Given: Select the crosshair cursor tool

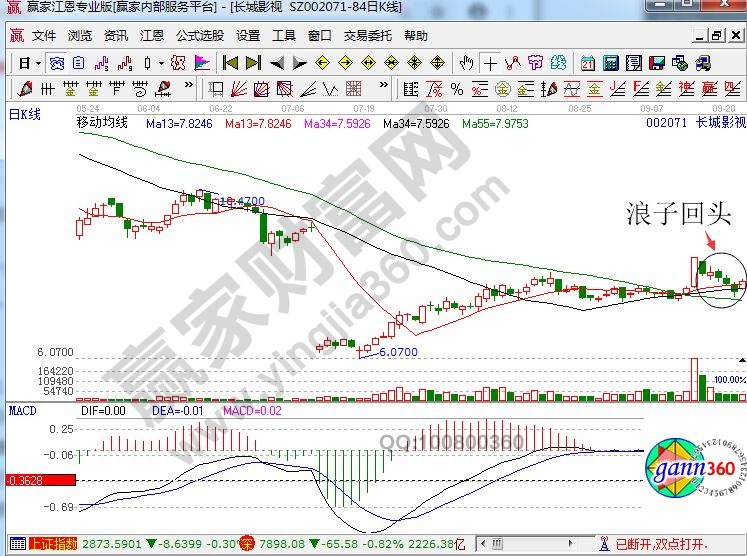Looking at the screenshot, I should (490, 62).
